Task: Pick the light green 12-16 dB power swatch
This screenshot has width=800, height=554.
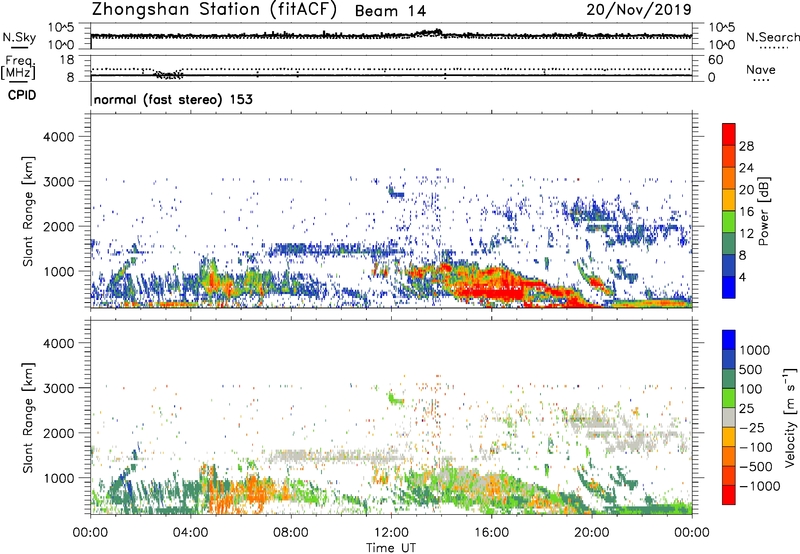Action: [x=729, y=222]
